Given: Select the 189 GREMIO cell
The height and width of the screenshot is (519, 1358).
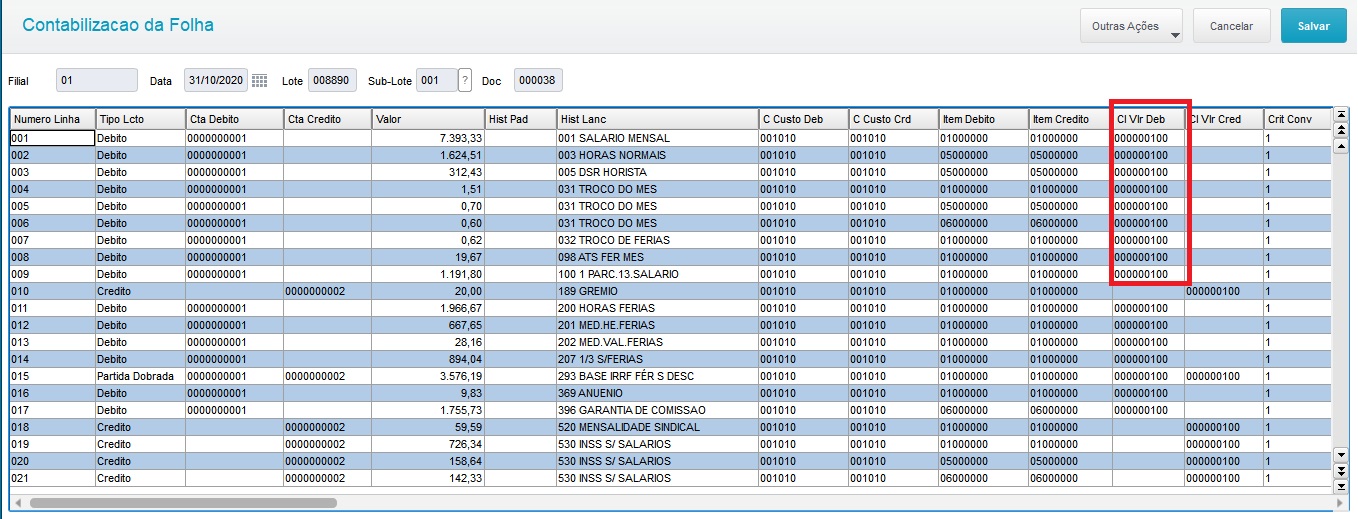Looking at the screenshot, I should coord(657,291).
